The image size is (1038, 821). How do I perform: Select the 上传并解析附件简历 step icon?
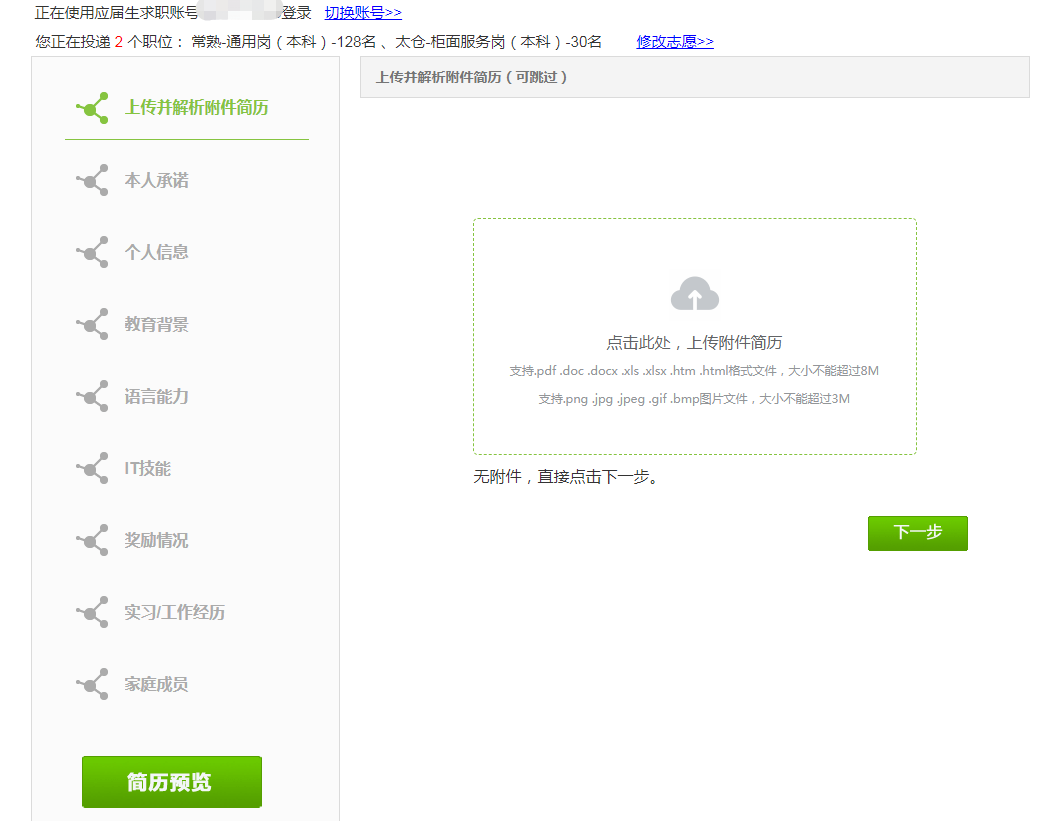coord(91,107)
